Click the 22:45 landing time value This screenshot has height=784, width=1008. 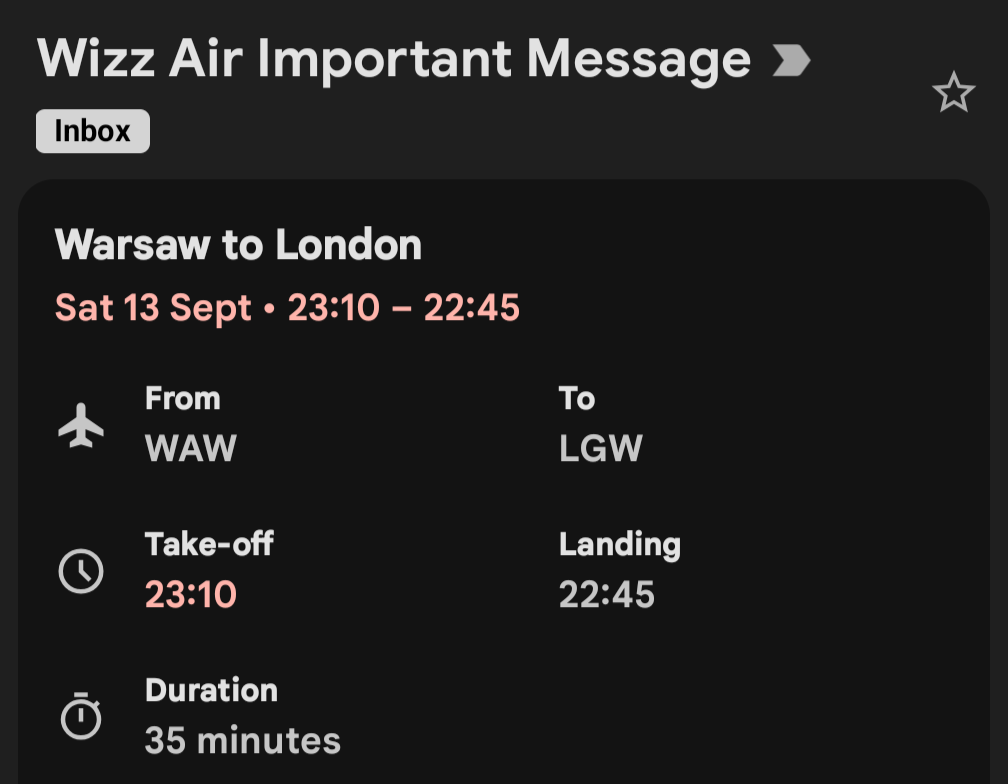pyautogui.click(x=607, y=594)
